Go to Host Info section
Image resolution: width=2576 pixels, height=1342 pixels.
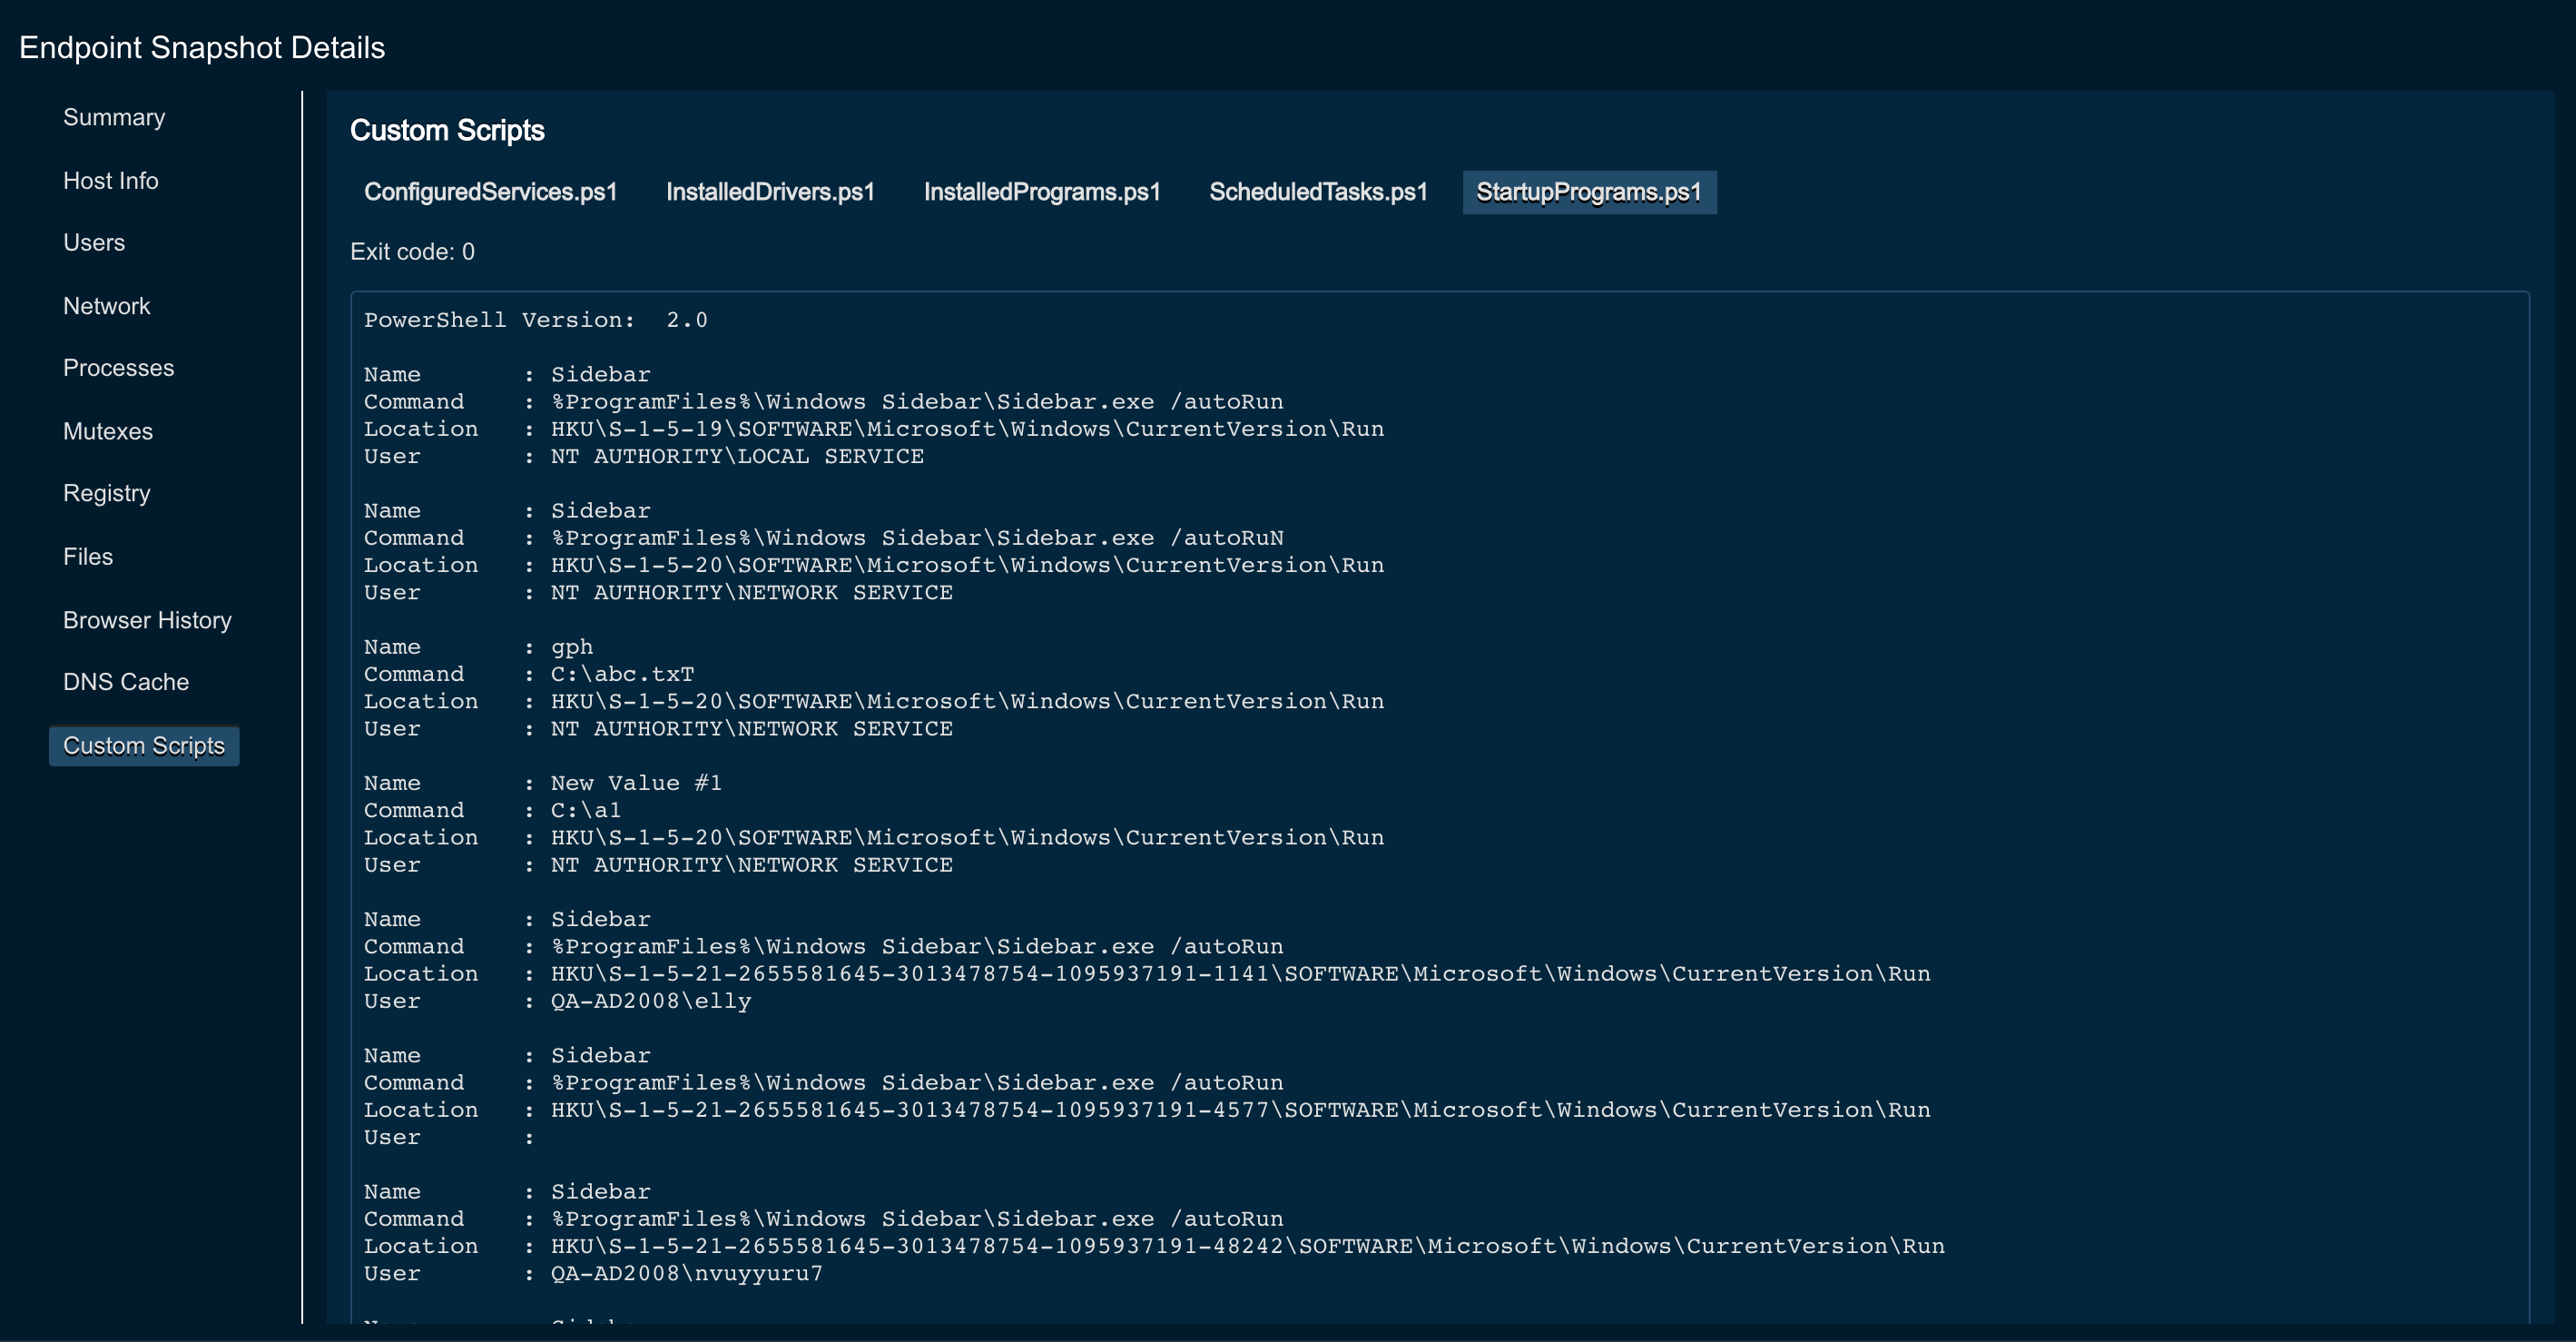110,181
